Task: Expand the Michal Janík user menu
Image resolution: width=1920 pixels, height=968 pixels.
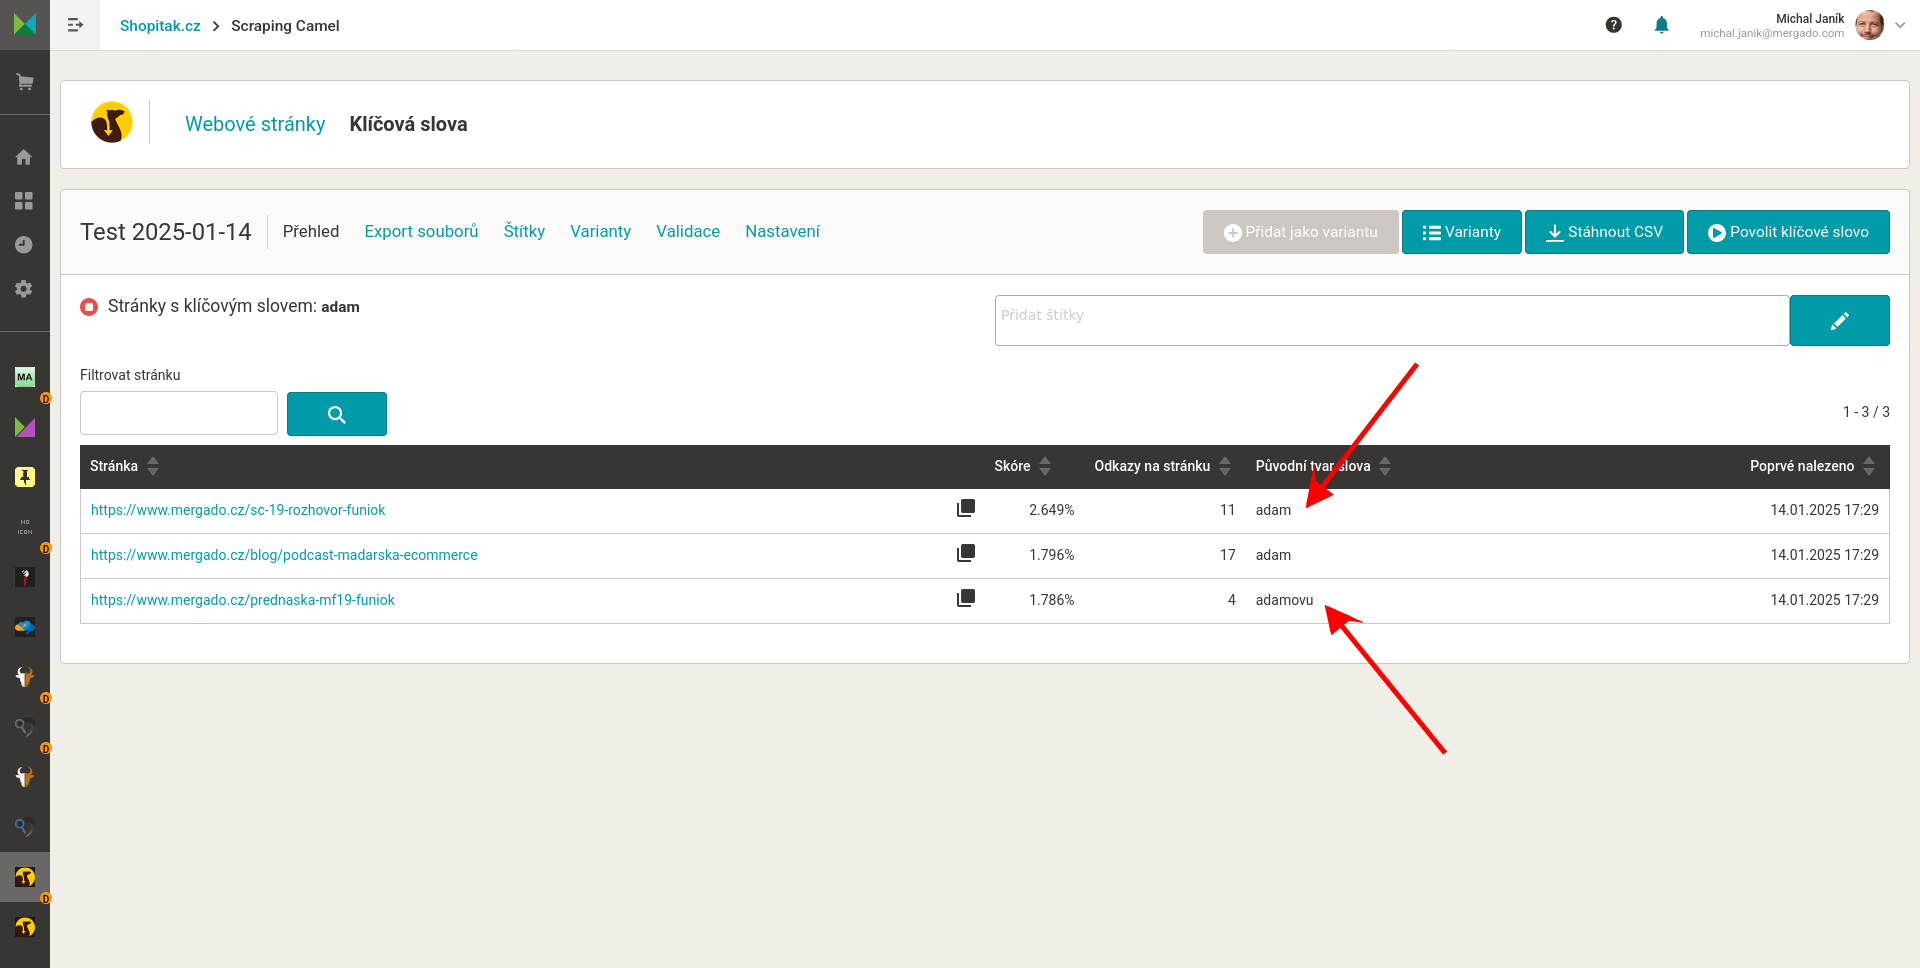Action: (1900, 26)
